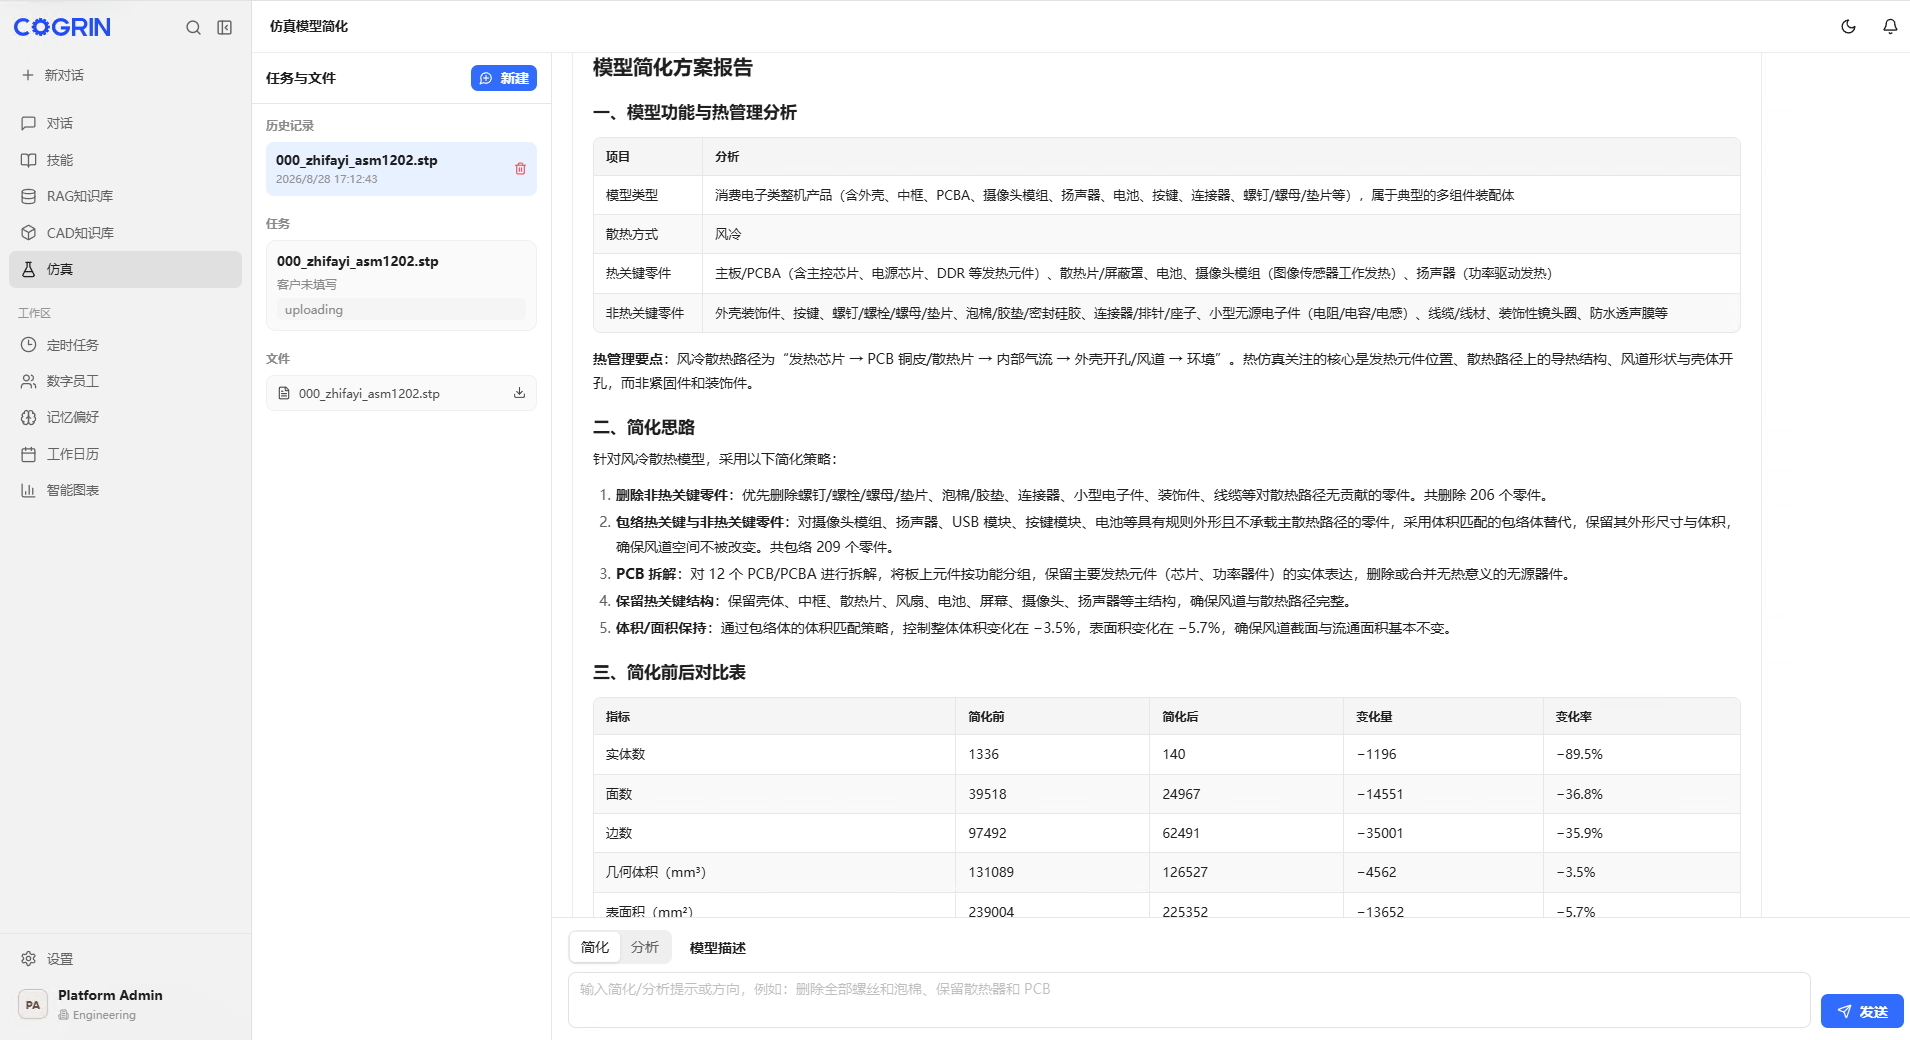The width and height of the screenshot is (1910, 1040).
Task: Open 工作日历 in workspace
Action: [x=125, y=454]
